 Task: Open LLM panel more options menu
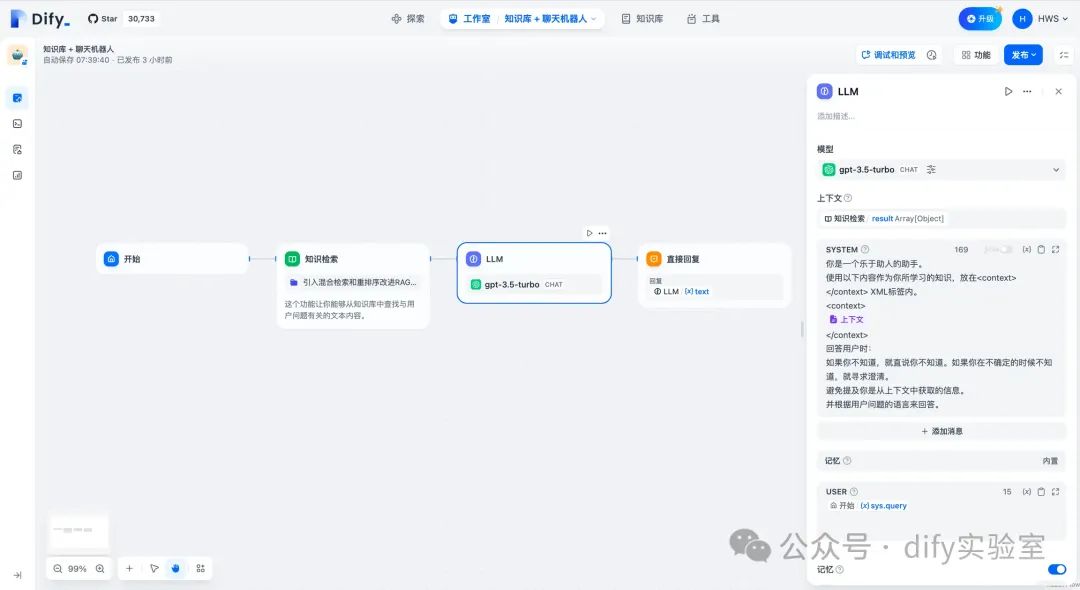click(1027, 92)
